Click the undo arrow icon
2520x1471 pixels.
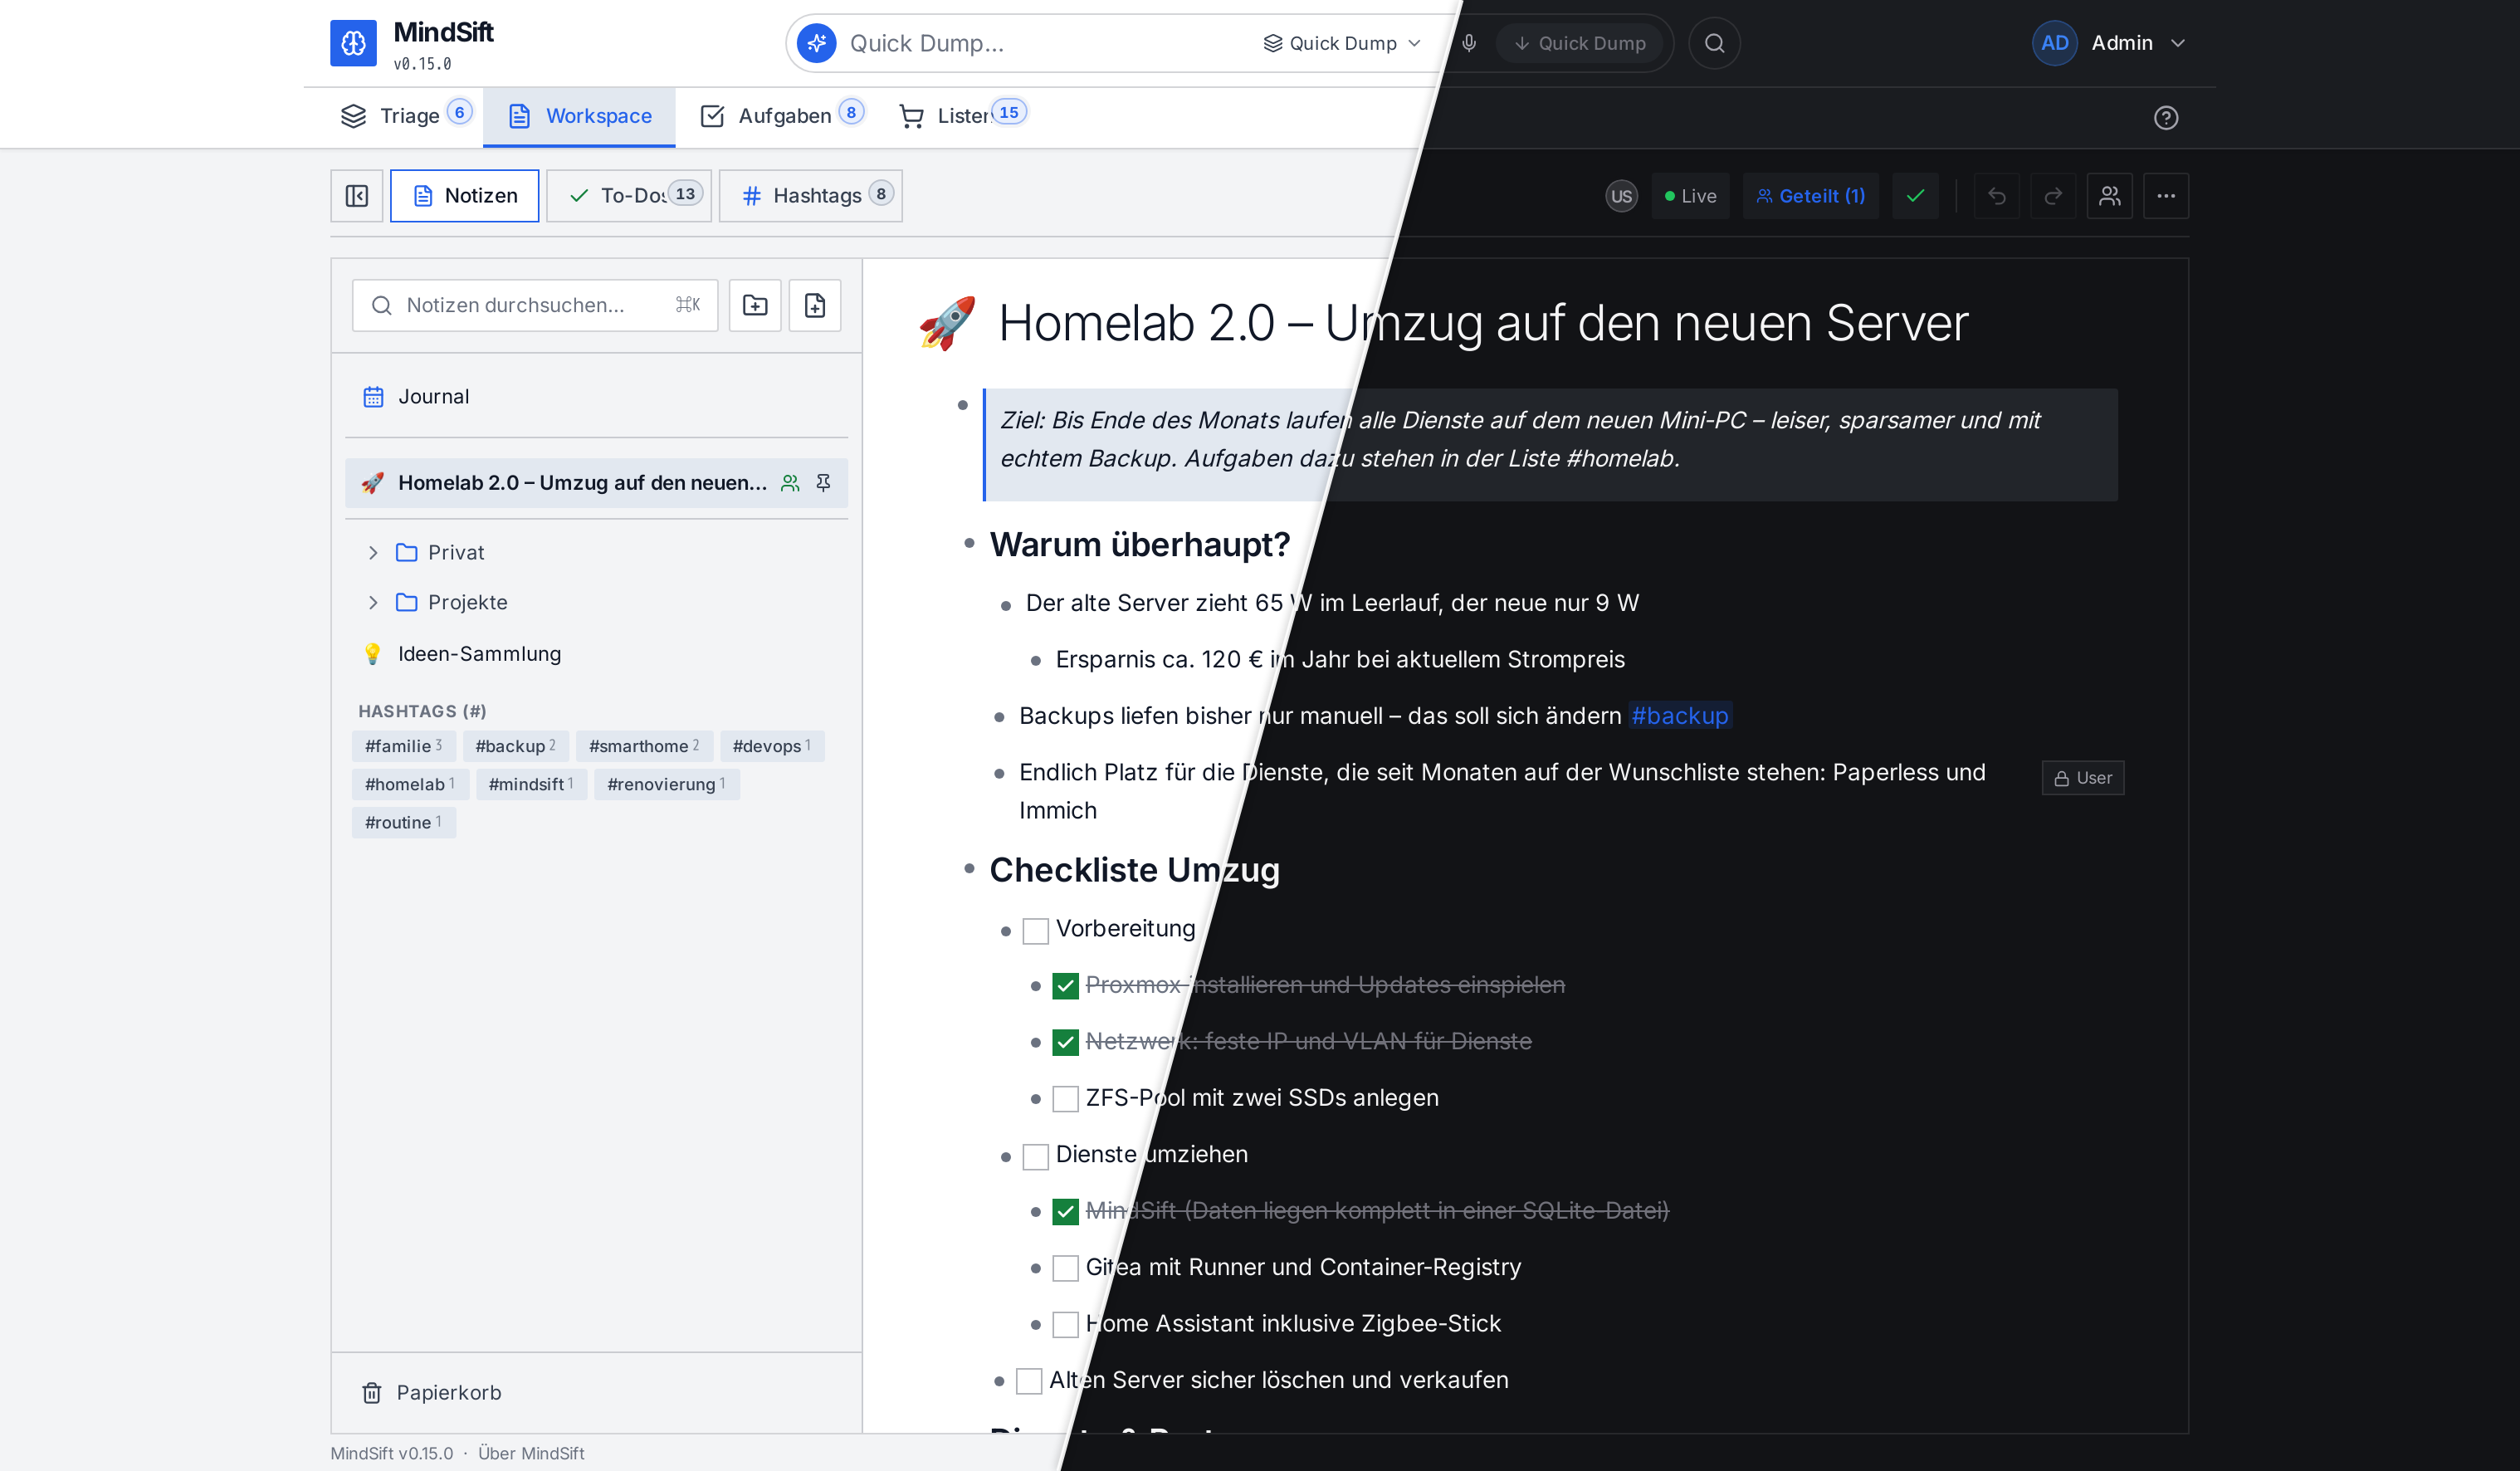coord(1996,196)
